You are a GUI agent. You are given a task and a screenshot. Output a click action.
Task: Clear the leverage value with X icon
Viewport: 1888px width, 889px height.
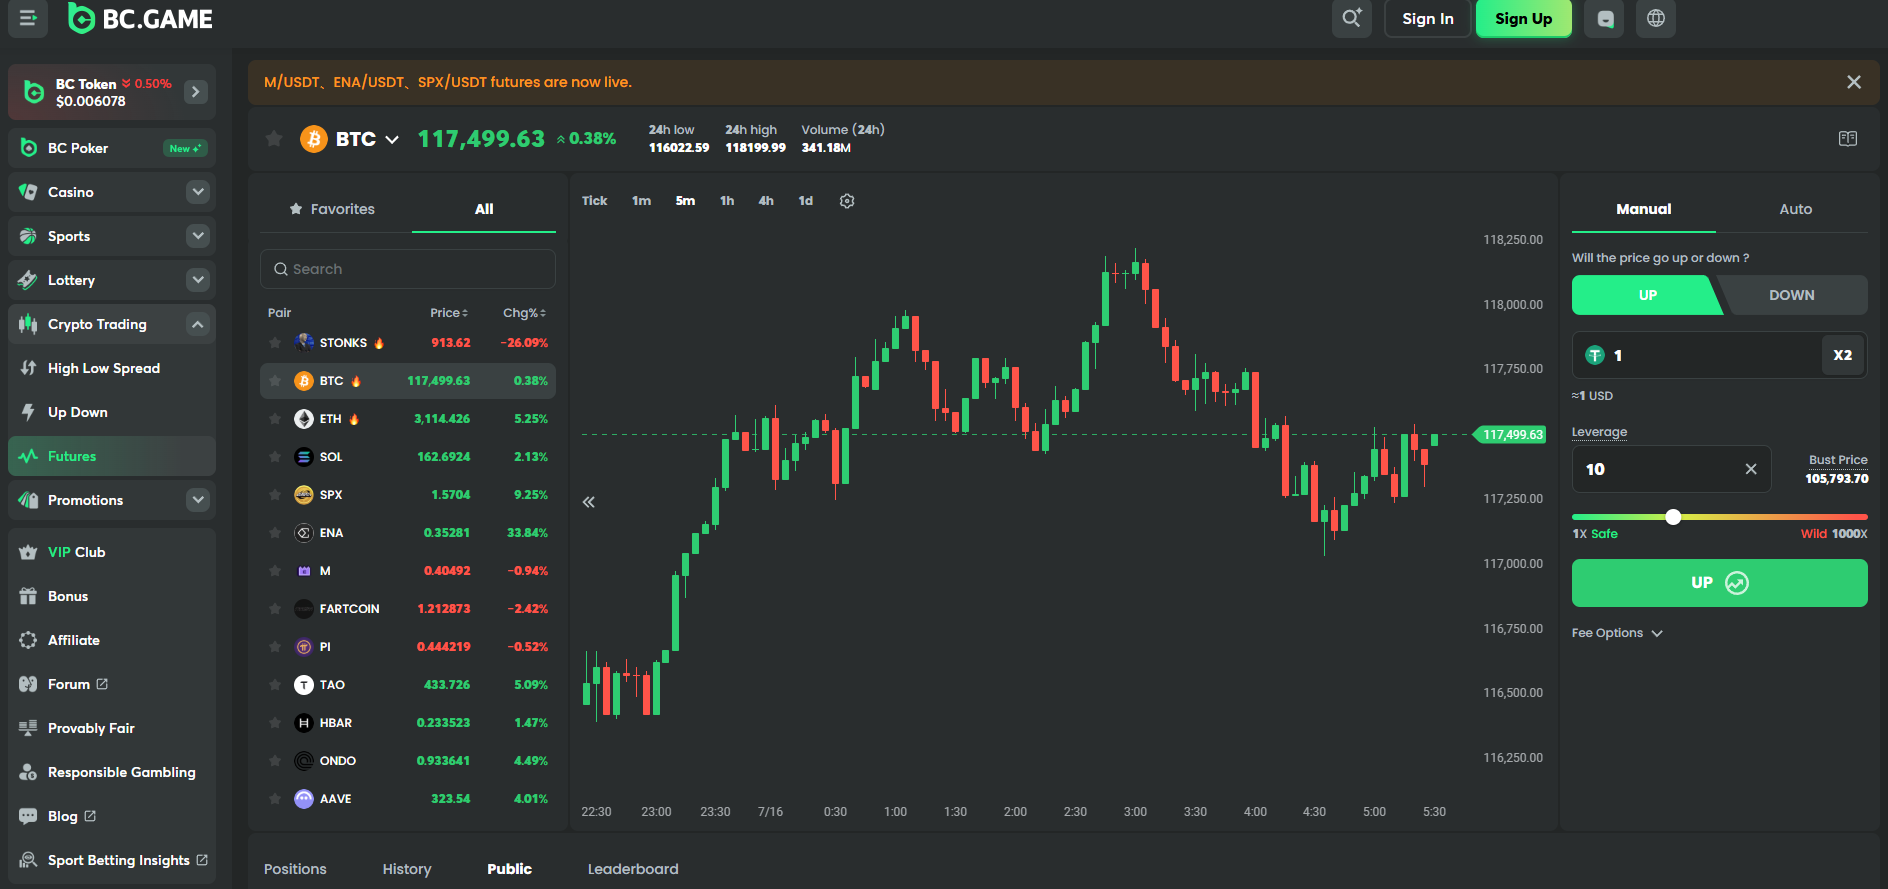pos(1751,469)
